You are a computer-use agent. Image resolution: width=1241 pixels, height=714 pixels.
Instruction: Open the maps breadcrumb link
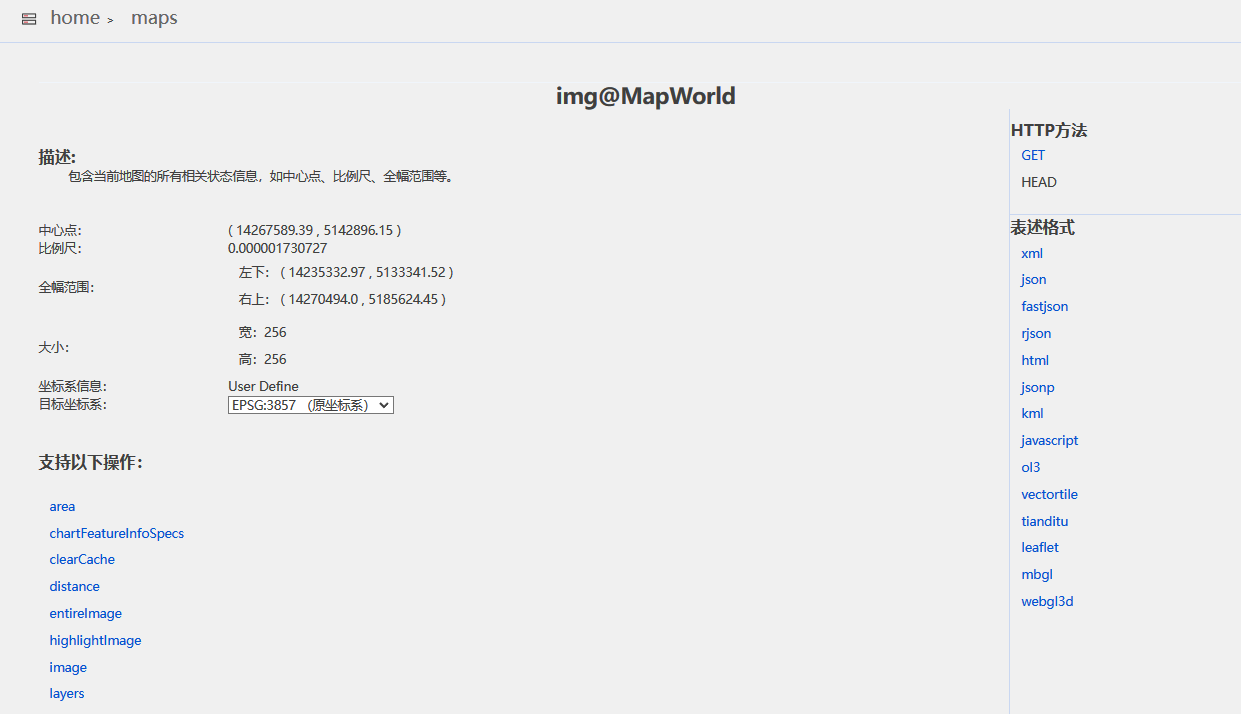pos(154,18)
